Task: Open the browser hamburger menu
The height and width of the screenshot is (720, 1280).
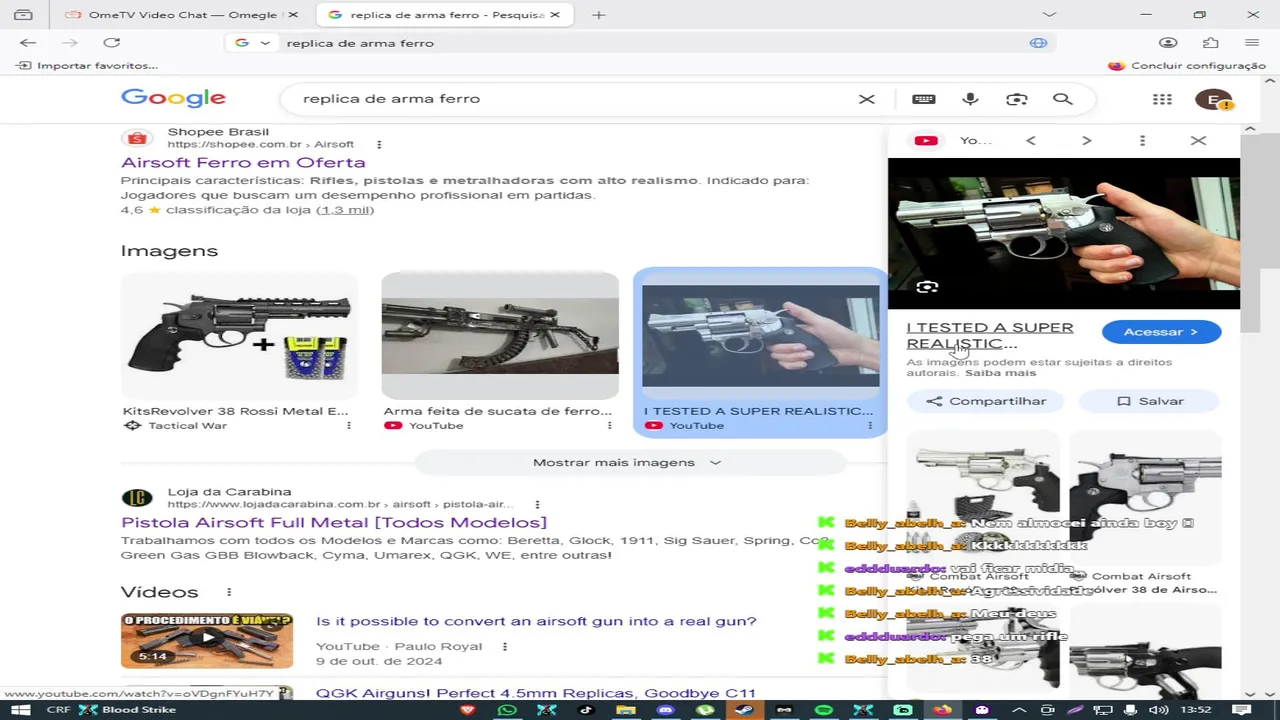Action: (1252, 43)
